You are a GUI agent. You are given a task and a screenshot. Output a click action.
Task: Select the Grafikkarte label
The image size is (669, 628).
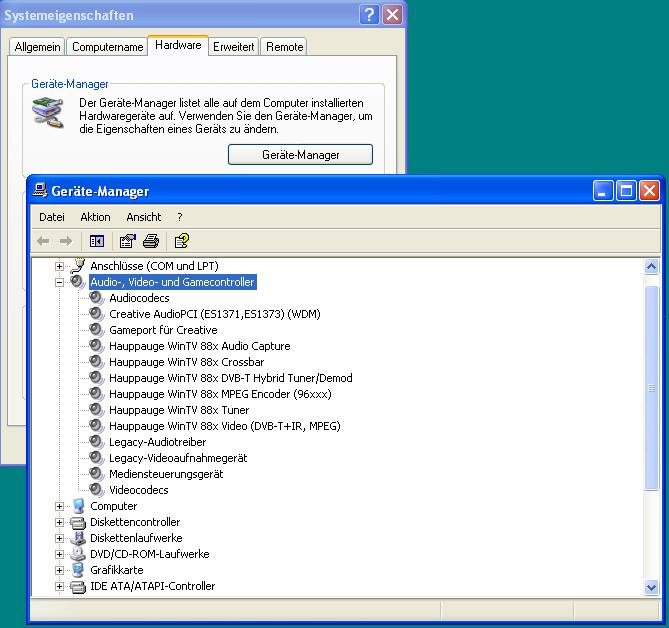click(x=116, y=570)
